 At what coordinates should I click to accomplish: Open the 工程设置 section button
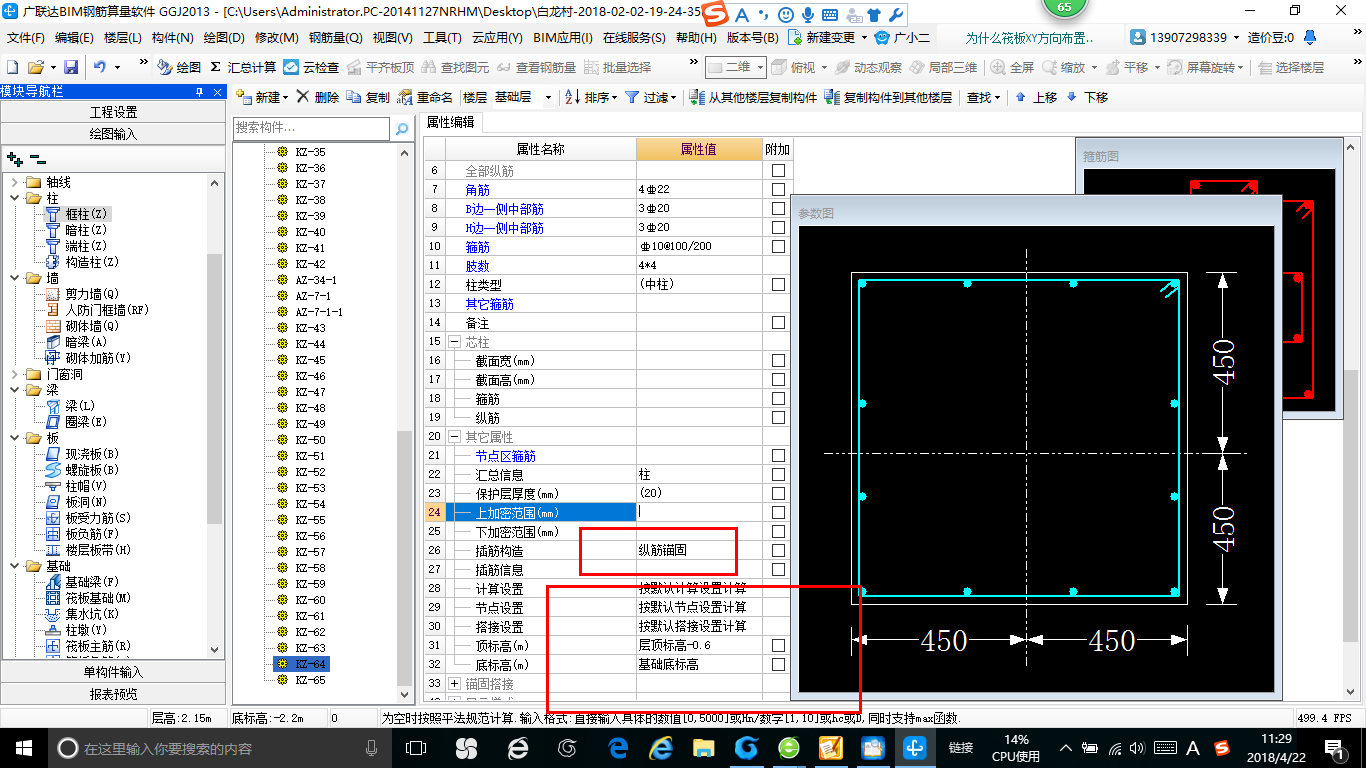[113, 112]
